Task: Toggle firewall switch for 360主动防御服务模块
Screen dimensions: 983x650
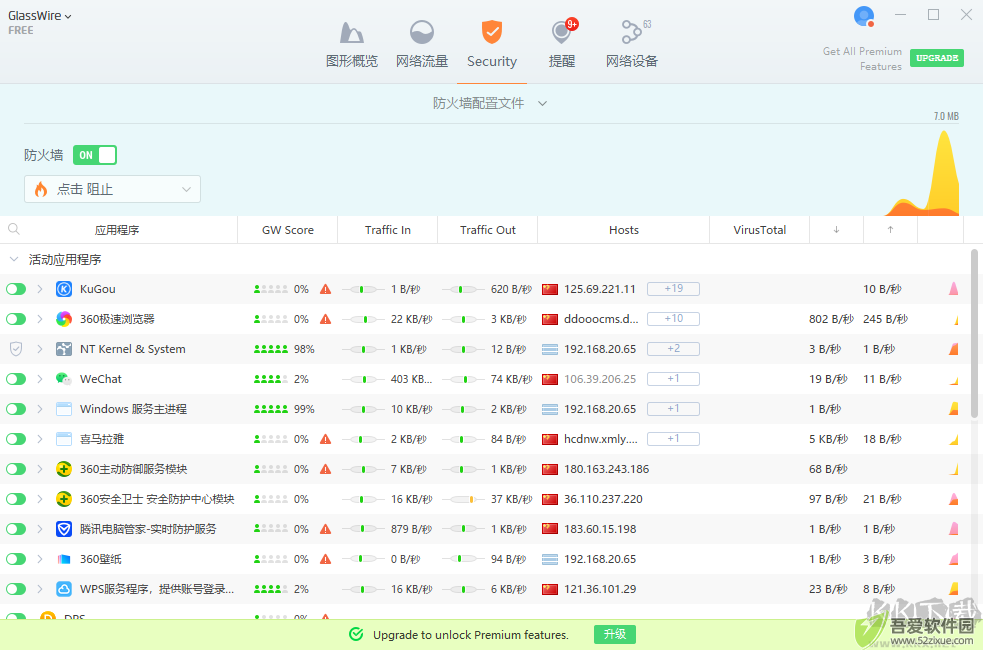Action: (16, 469)
